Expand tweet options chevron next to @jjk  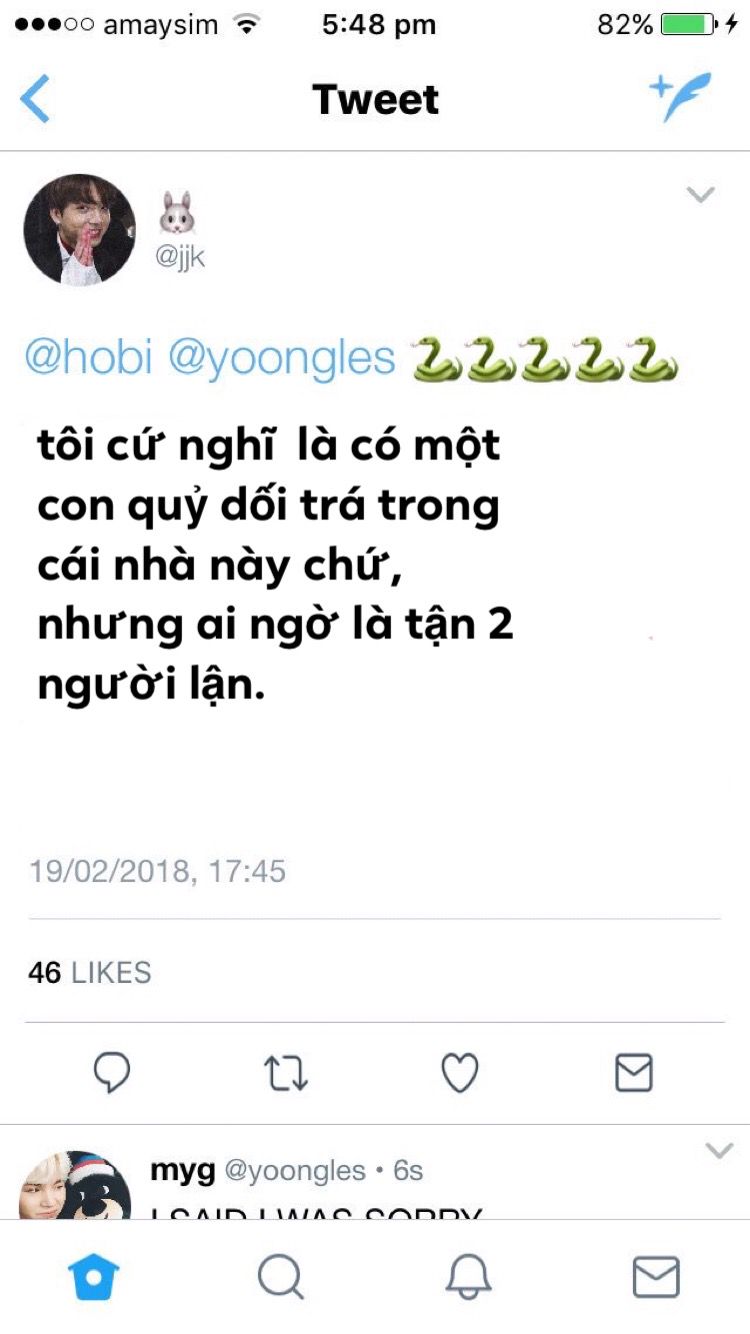pyautogui.click(x=701, y=194)
